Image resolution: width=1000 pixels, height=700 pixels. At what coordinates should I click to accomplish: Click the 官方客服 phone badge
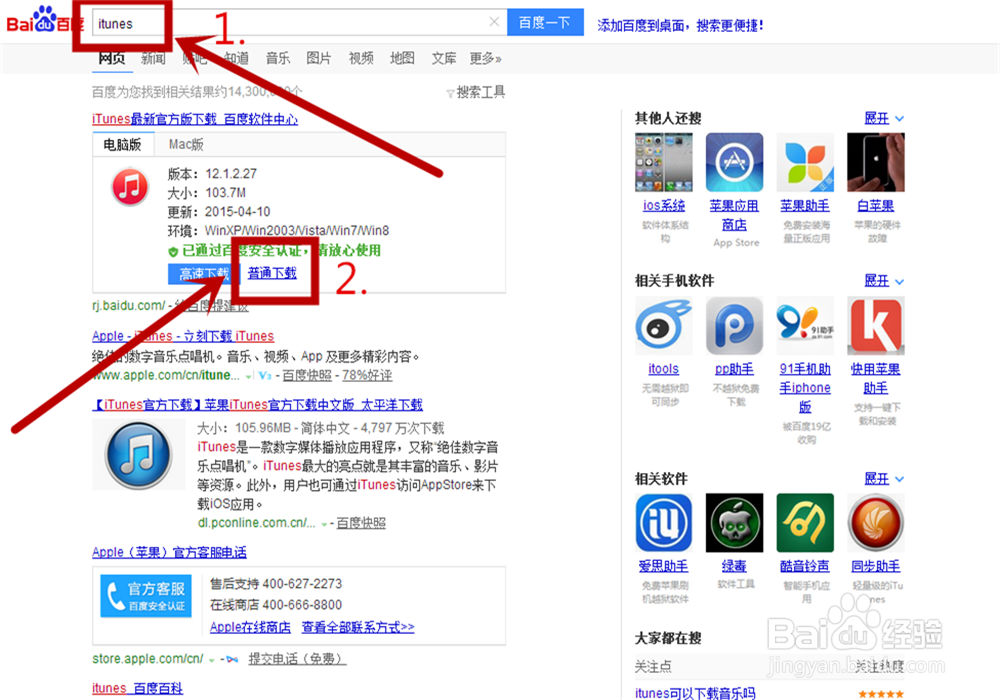146,595
